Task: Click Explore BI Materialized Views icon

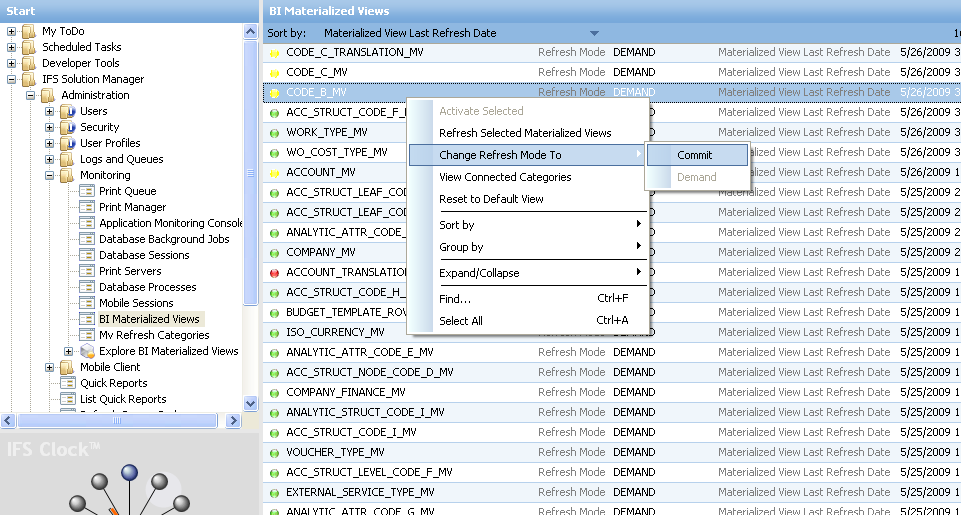Action: click(x=86, y=351)
